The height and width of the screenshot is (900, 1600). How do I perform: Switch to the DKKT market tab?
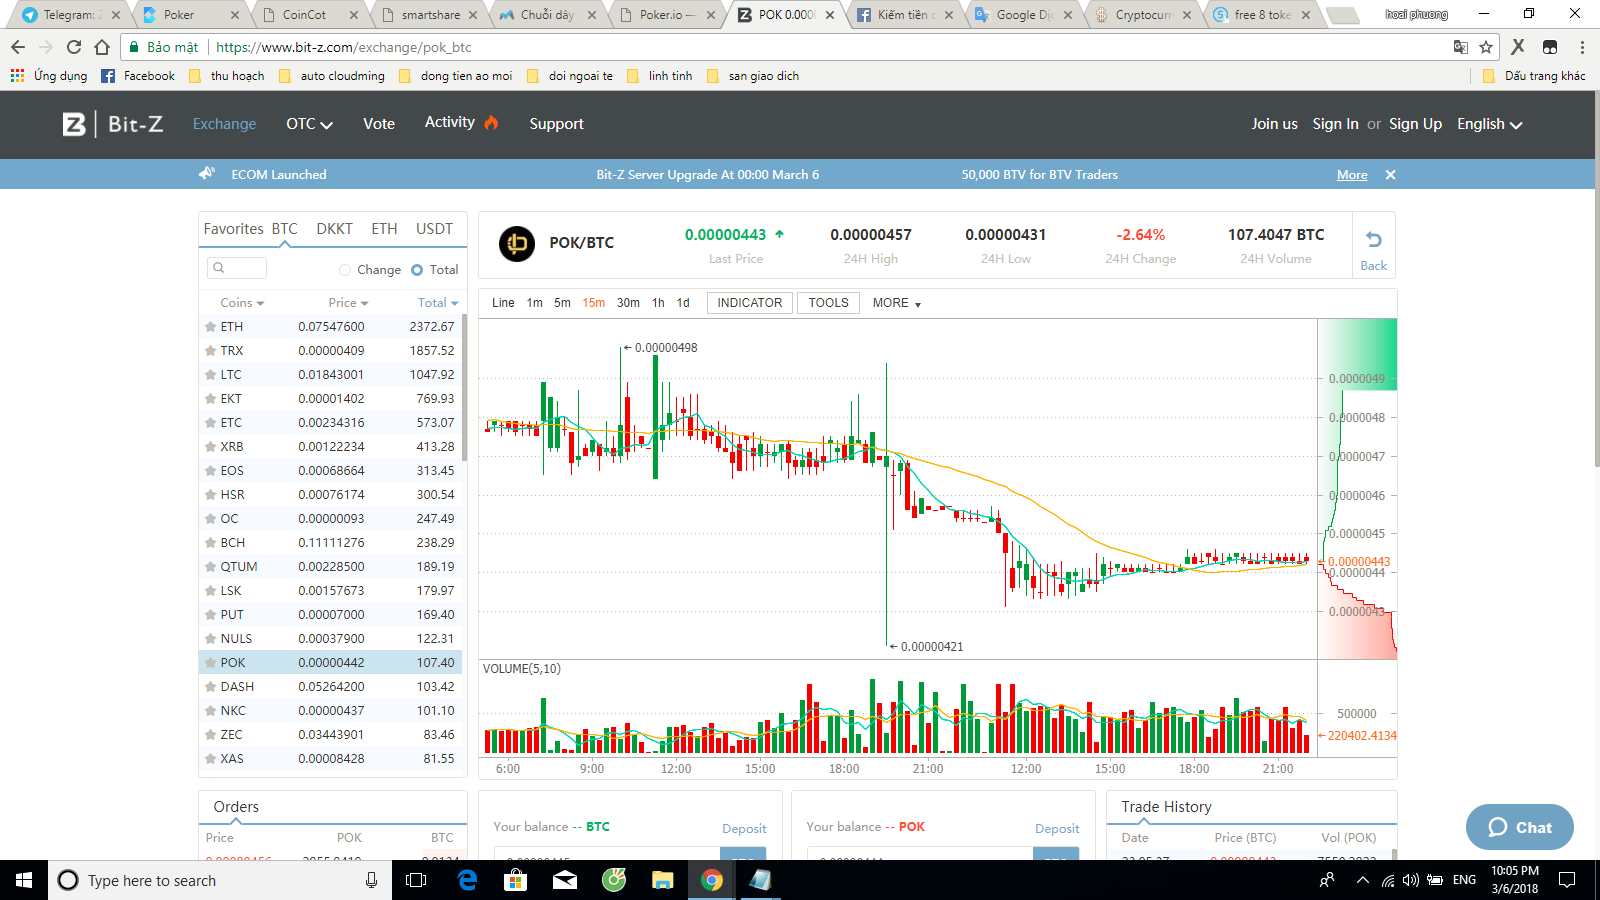(334, 229)
